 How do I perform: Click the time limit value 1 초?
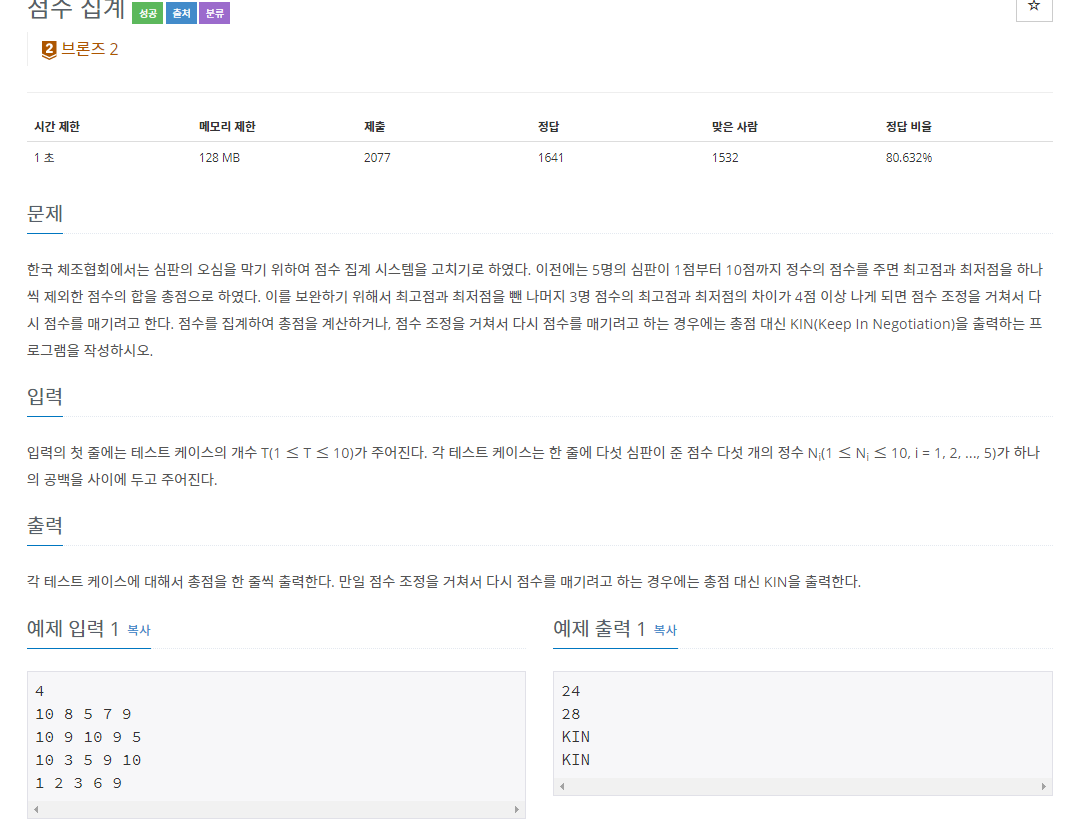44,158
